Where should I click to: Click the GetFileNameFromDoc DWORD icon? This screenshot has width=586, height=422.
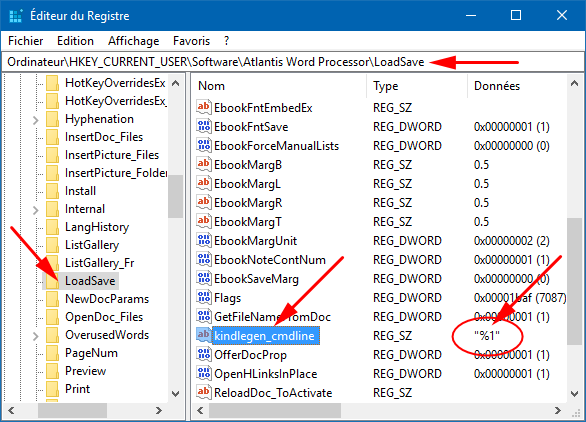tap(203, 317)
